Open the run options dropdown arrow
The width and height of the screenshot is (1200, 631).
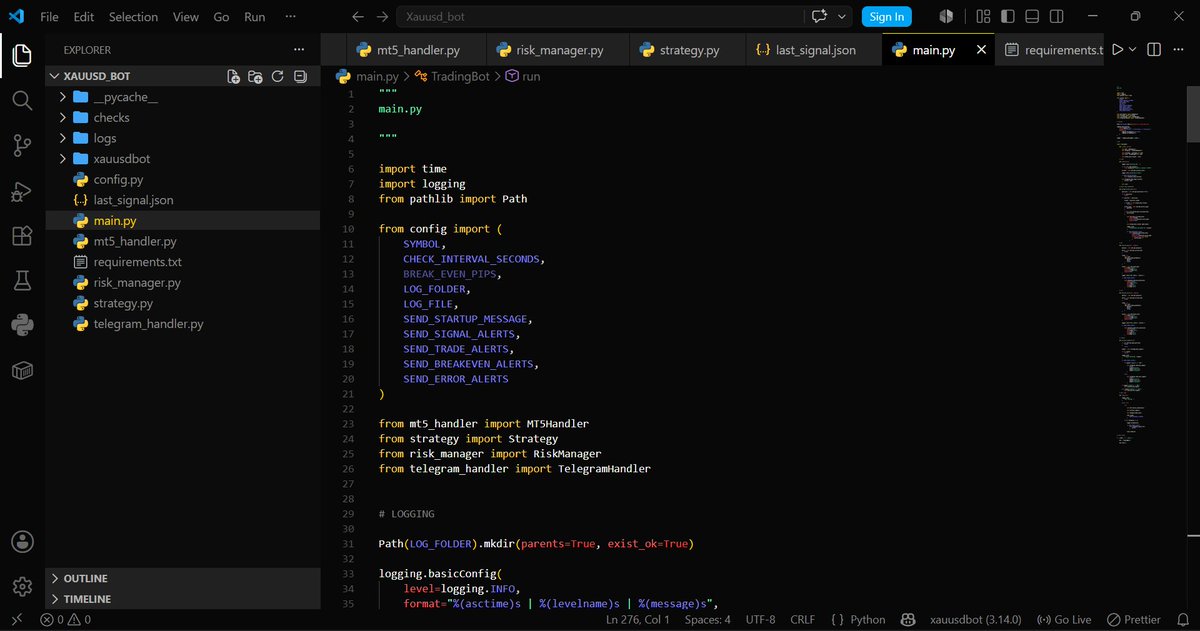[x=1133, y=49]
